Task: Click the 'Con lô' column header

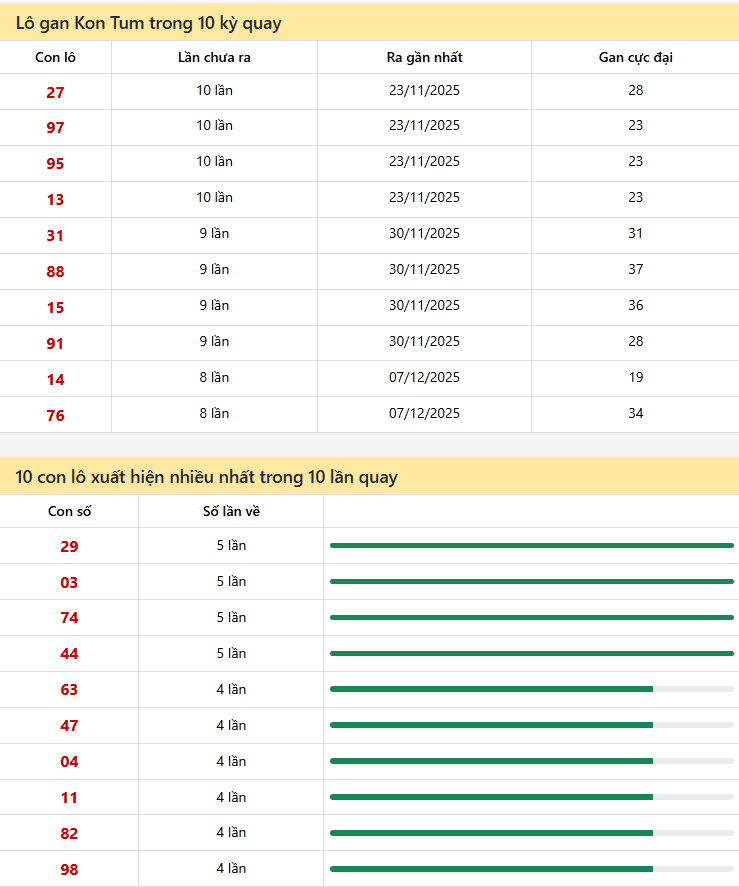Action: tap(55, 57)
